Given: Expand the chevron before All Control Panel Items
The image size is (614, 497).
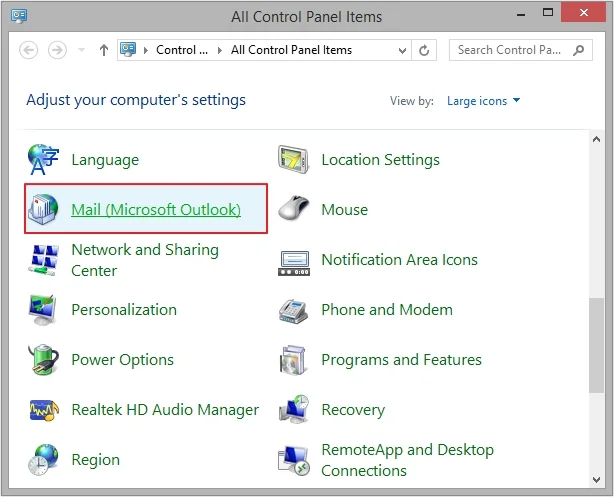Looking at the screenshot, I should point(220,50).
